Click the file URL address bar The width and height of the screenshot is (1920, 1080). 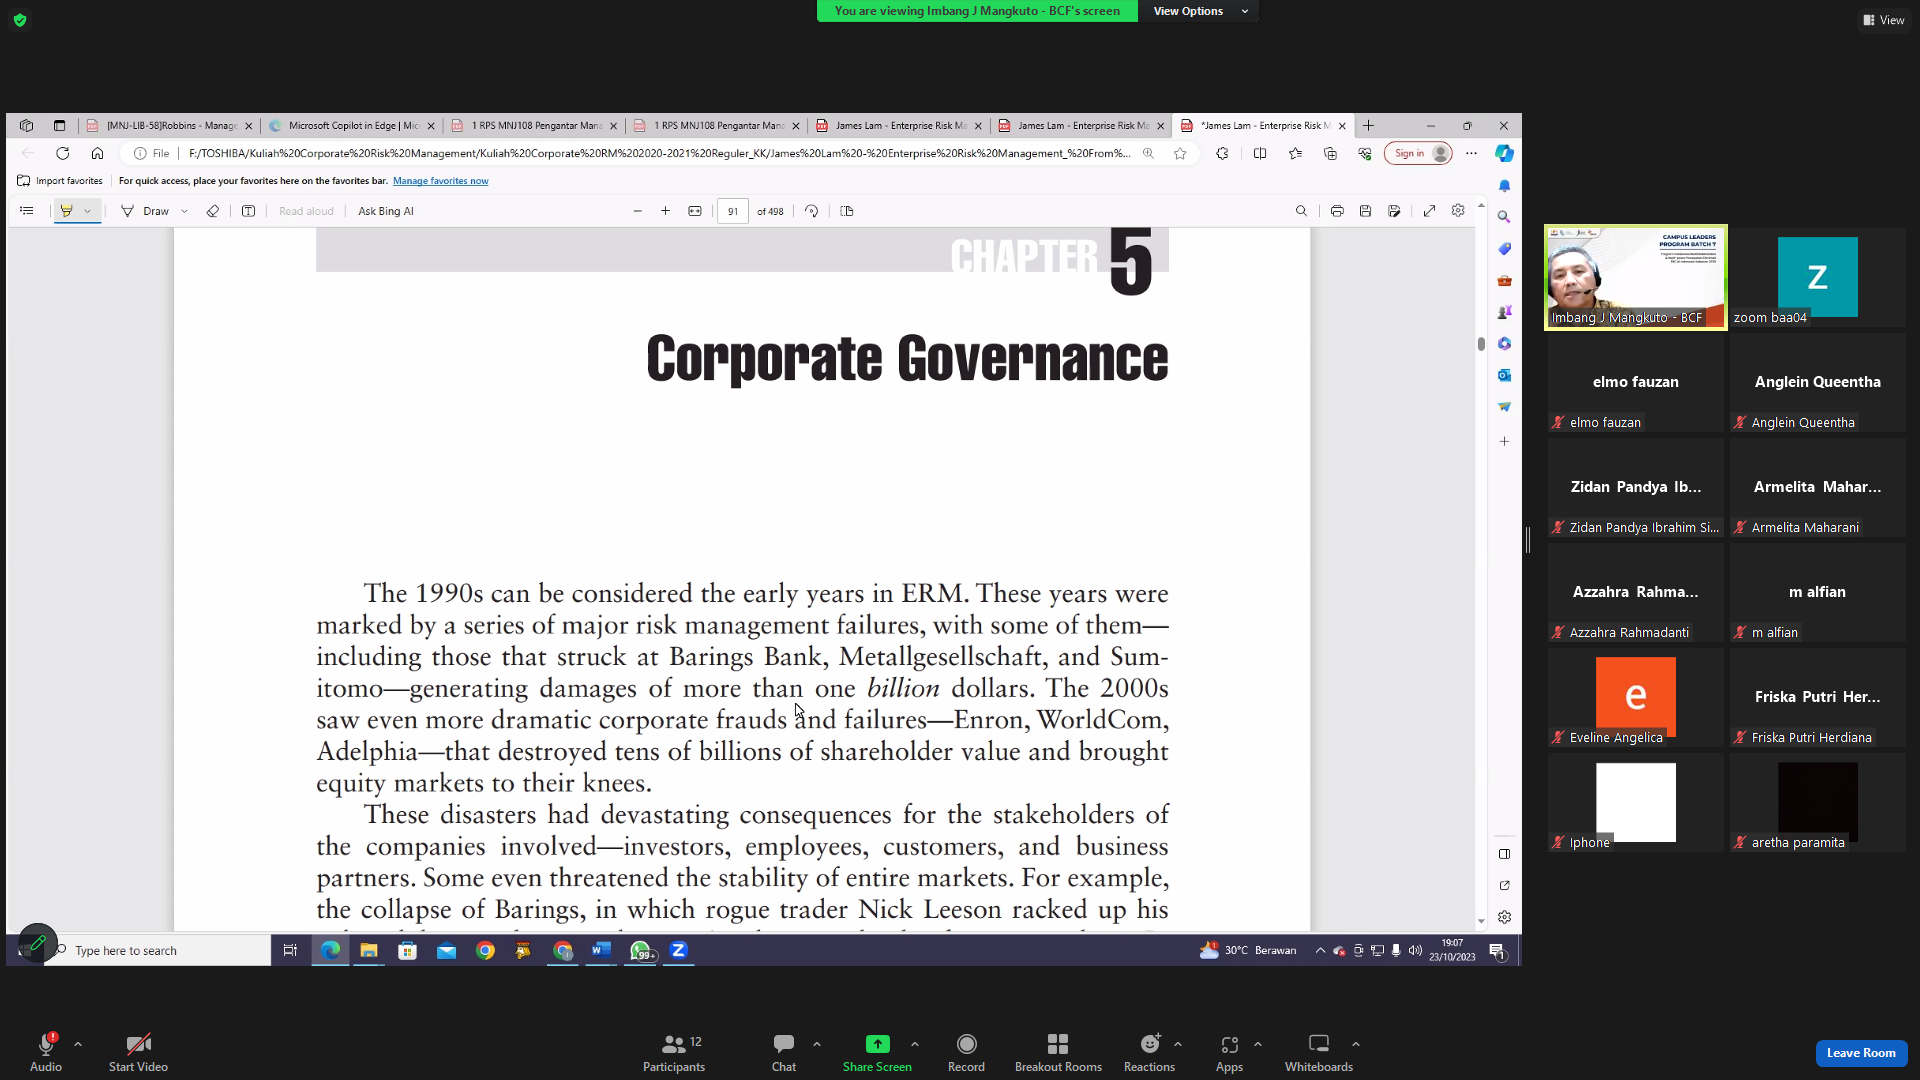660,153
